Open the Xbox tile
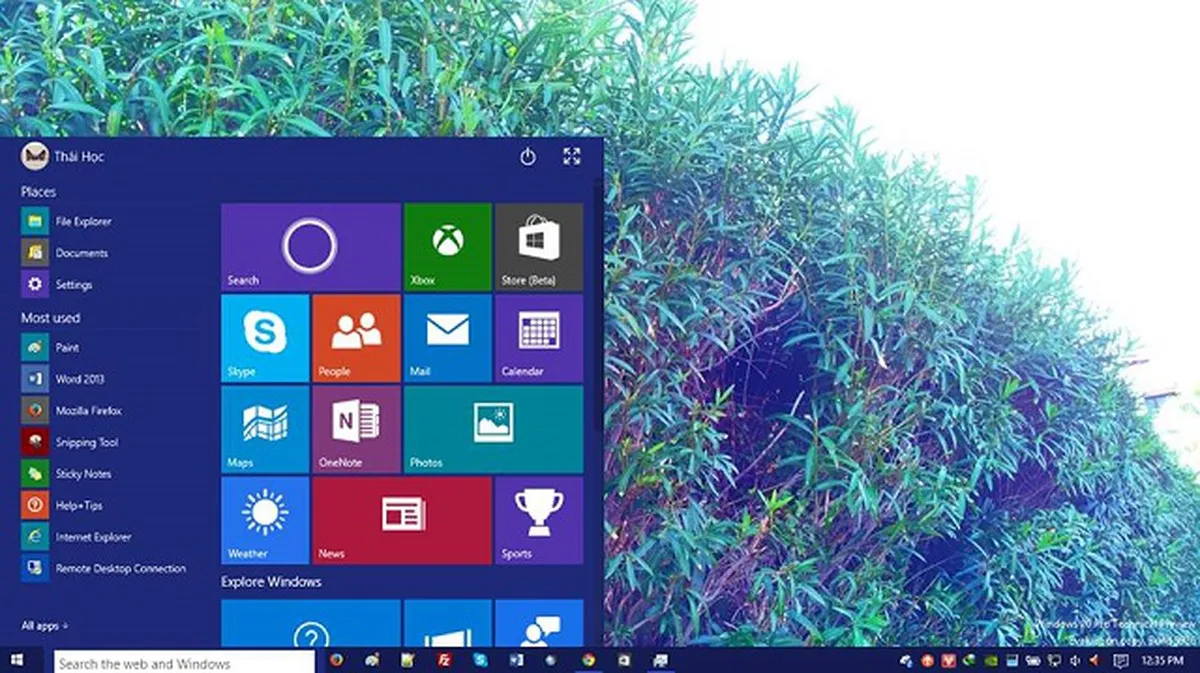Viewport: 1200px width, 673px height. (x=448, y=247)
